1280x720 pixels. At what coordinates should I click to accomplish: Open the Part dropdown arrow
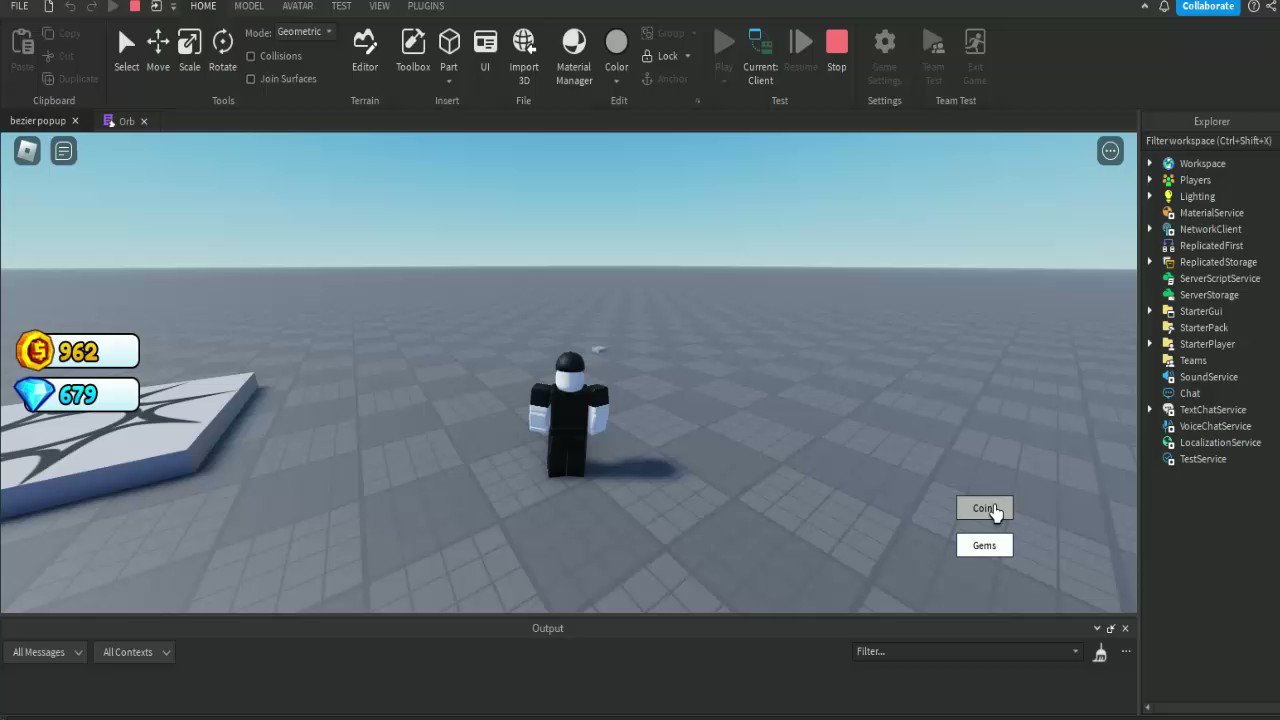[449, 82]
